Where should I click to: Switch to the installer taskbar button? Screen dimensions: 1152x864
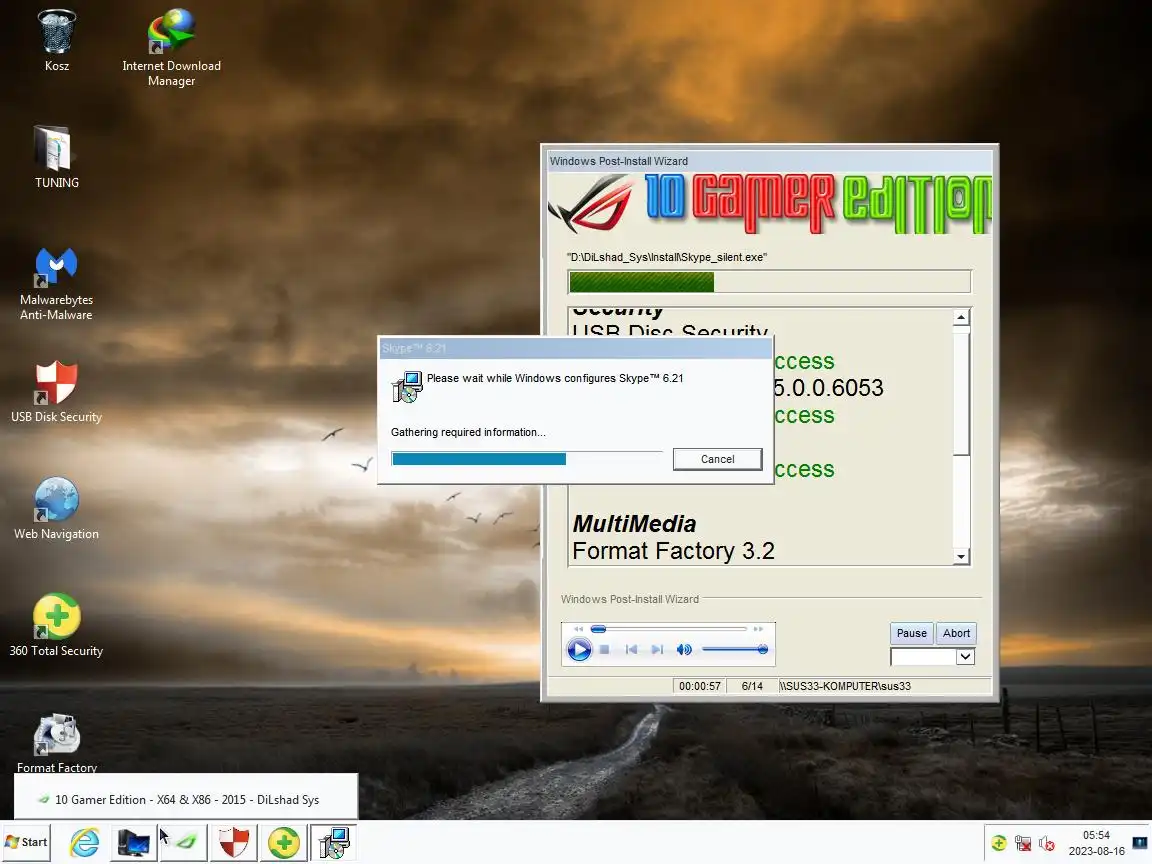(x=334, y=842)
